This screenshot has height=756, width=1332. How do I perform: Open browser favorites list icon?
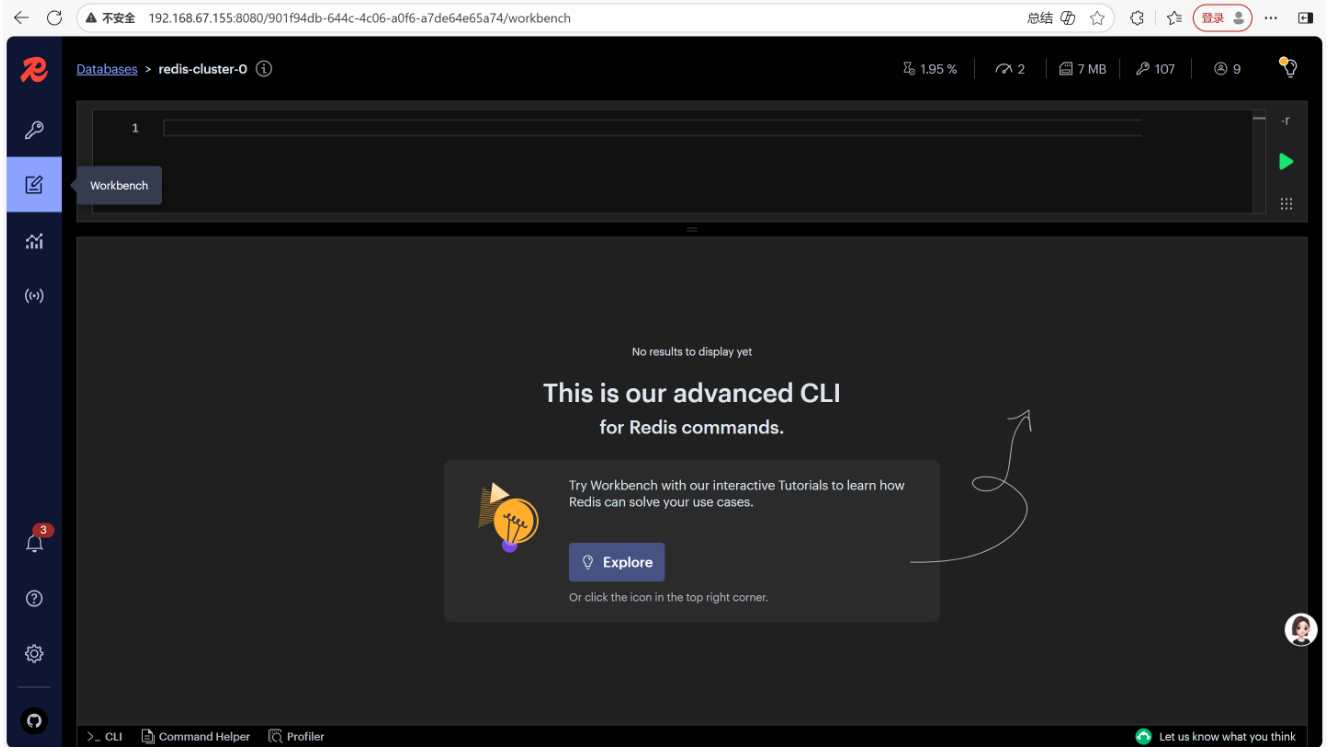1174,18
